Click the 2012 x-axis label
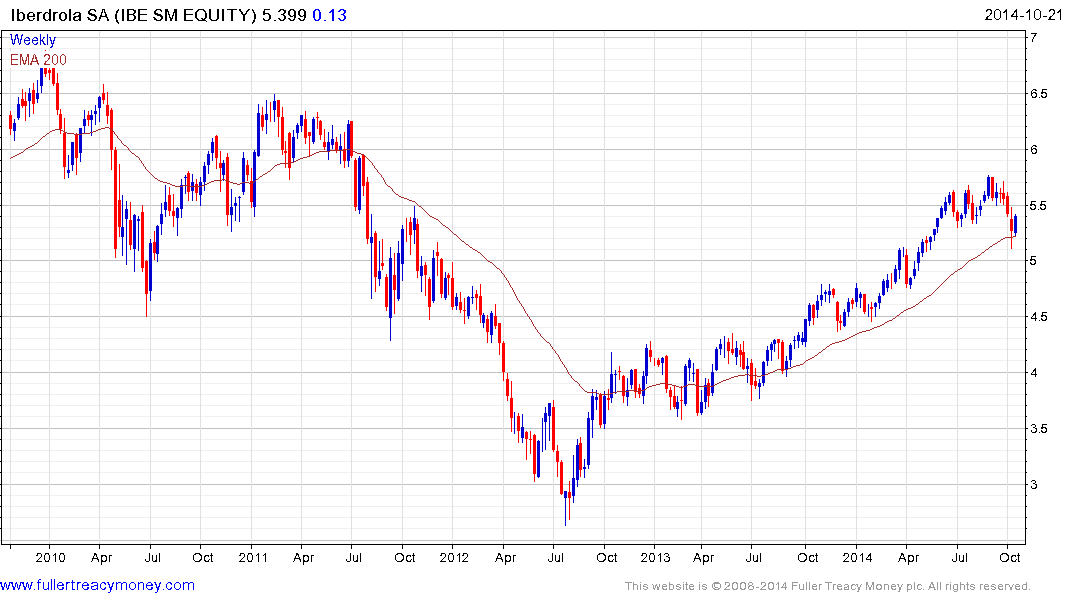Image resolution: width=1075 pixels, height=600 pixels. pyautogui.click(x=454, y=557)
